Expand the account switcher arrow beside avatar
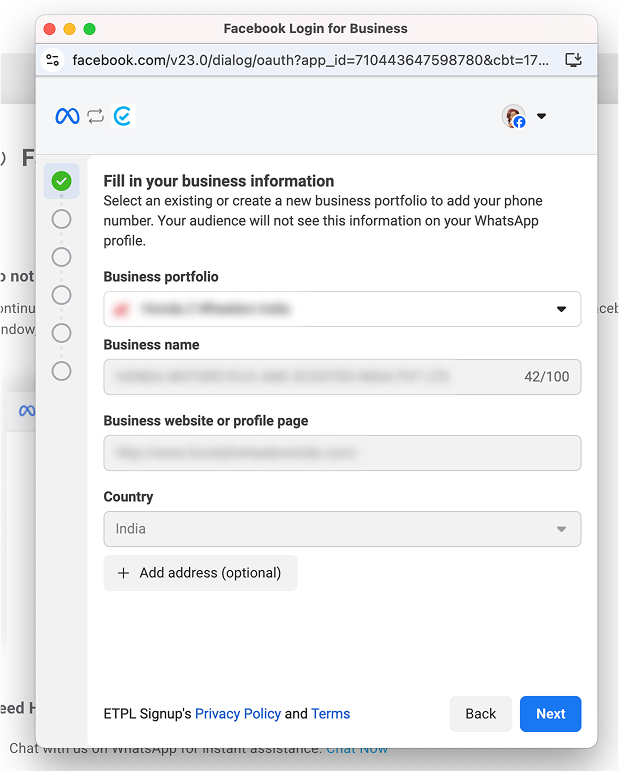Viewport: 619px width, 771px height. [x=542, y=116]
